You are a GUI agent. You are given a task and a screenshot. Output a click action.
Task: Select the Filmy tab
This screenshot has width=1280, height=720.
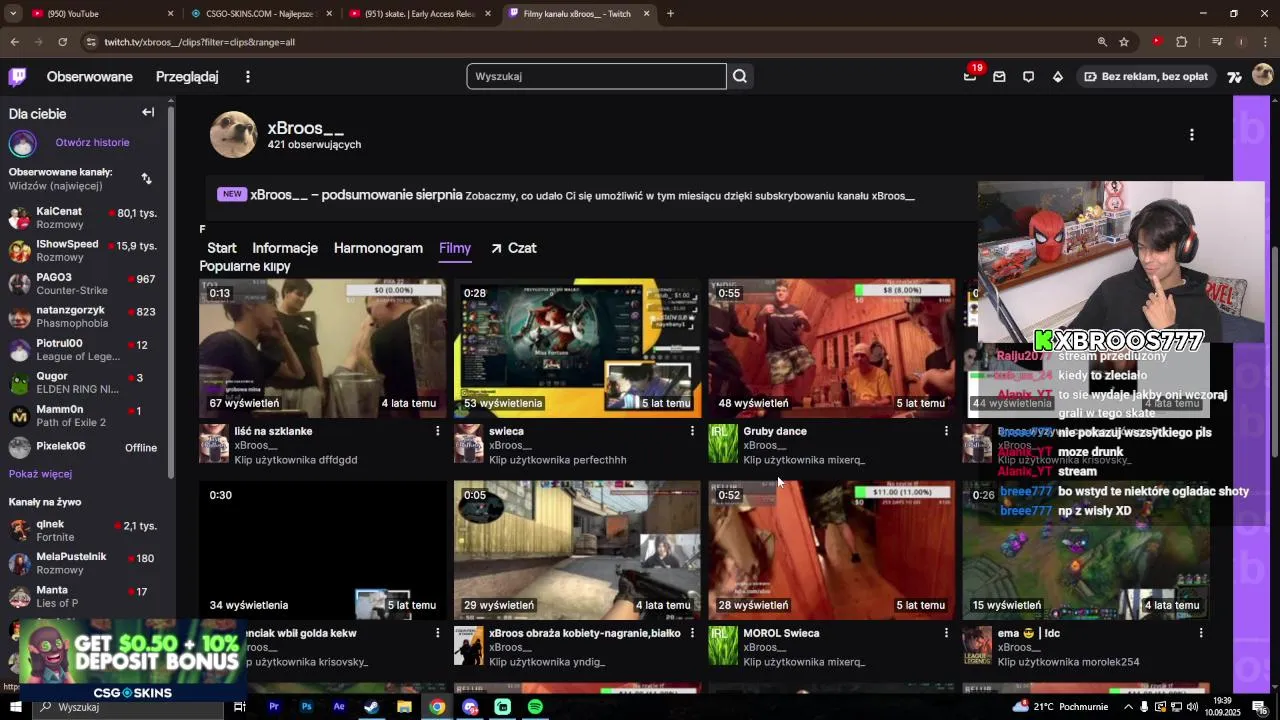click(455, 248)
